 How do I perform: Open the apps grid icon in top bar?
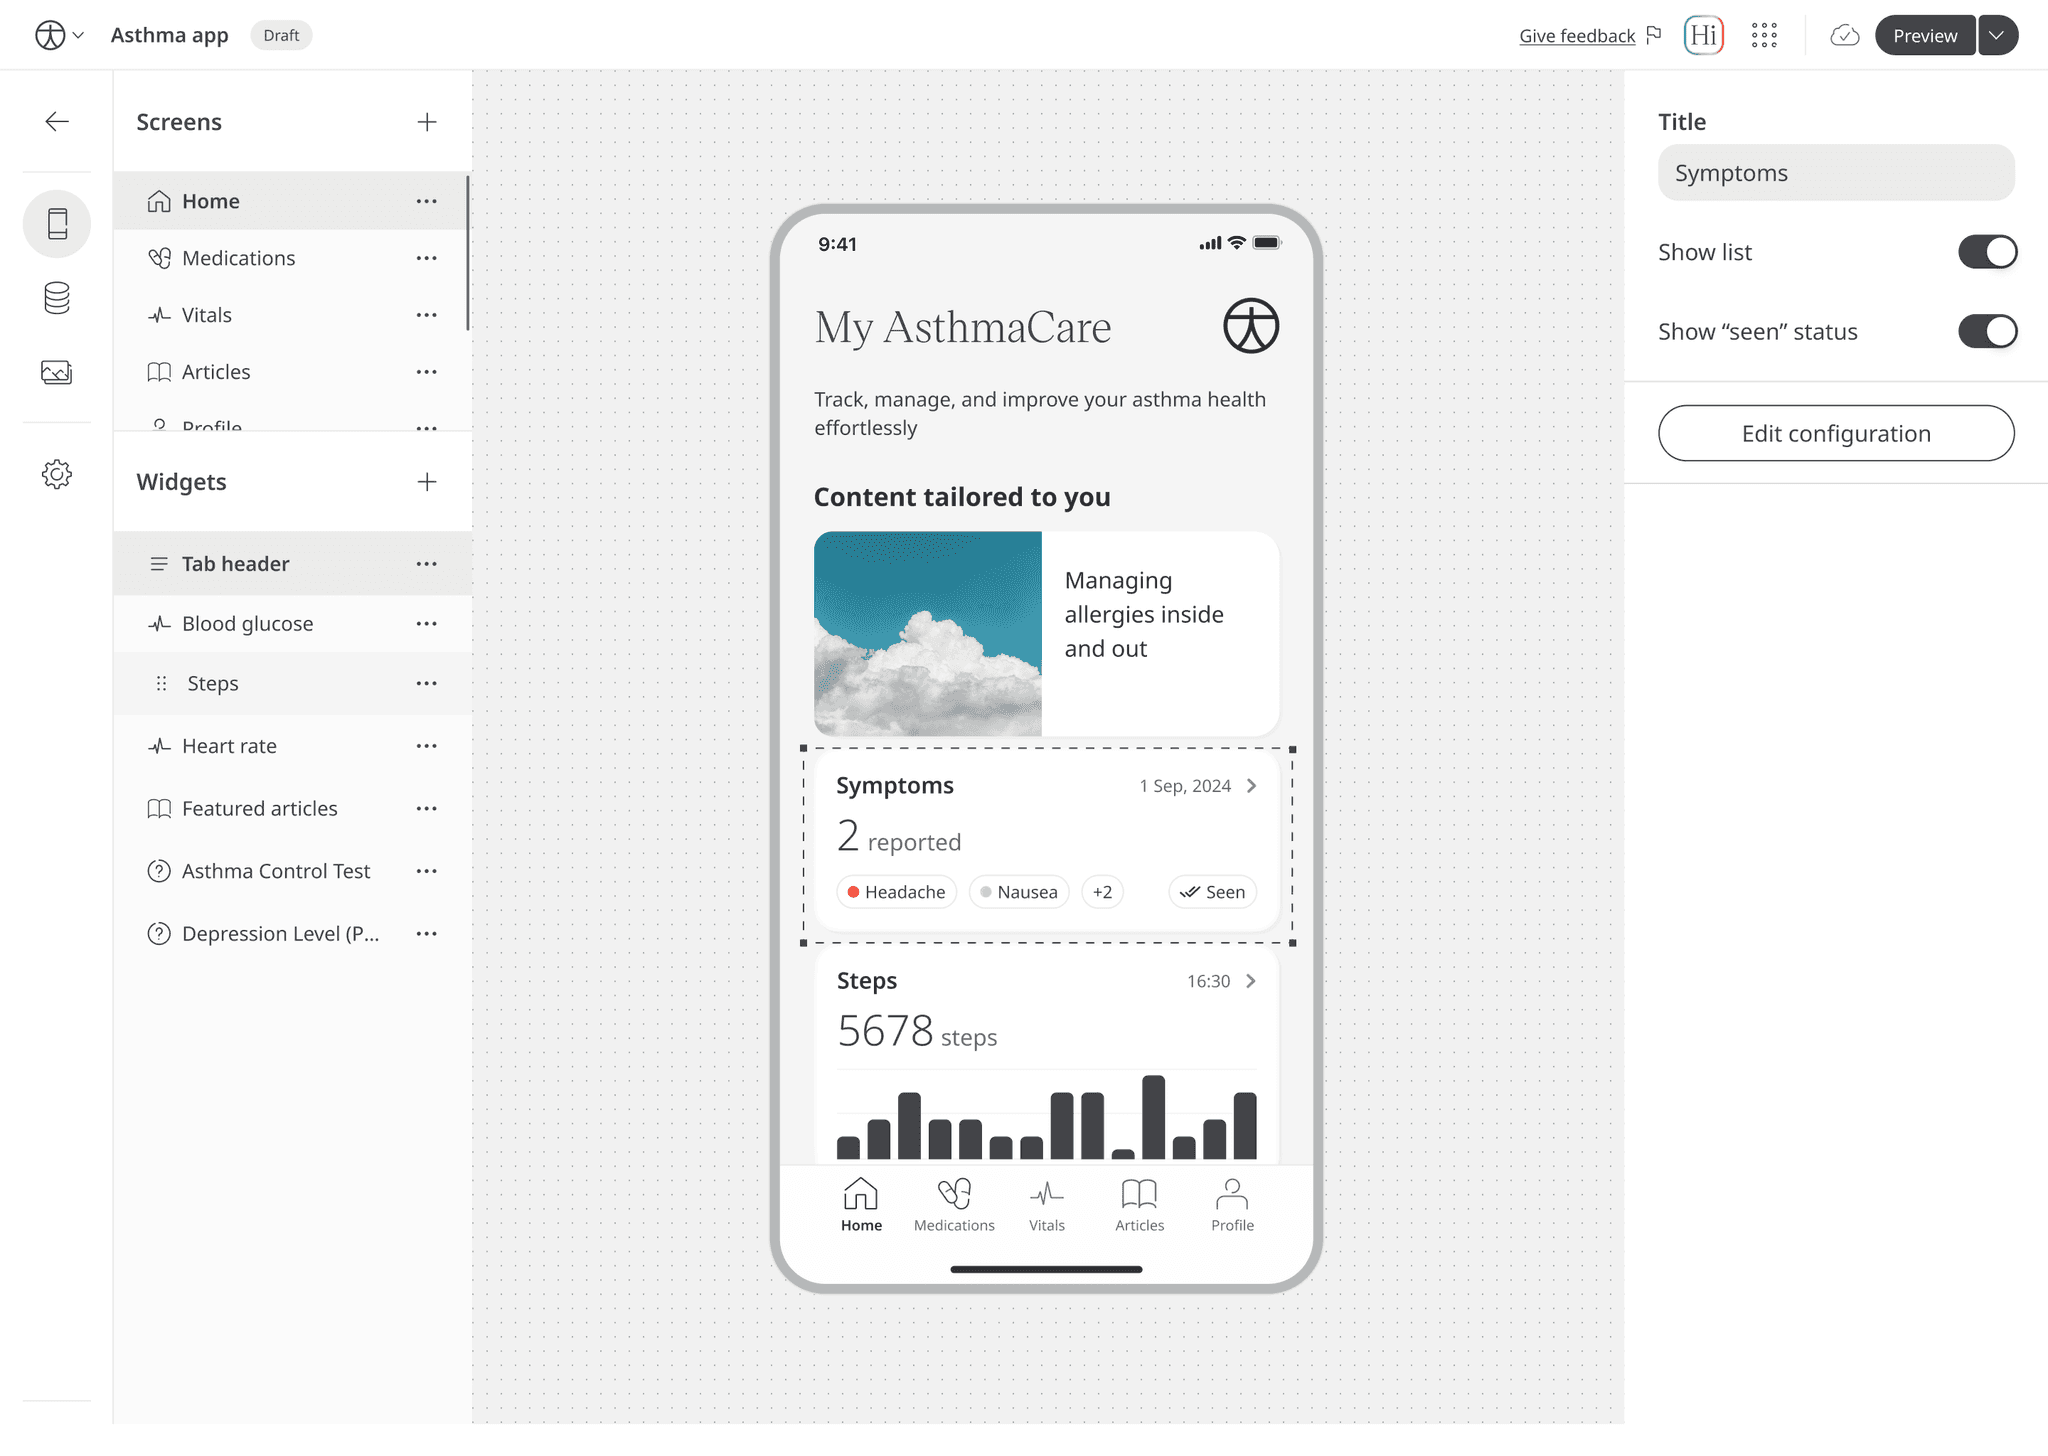coord(1764,36)
